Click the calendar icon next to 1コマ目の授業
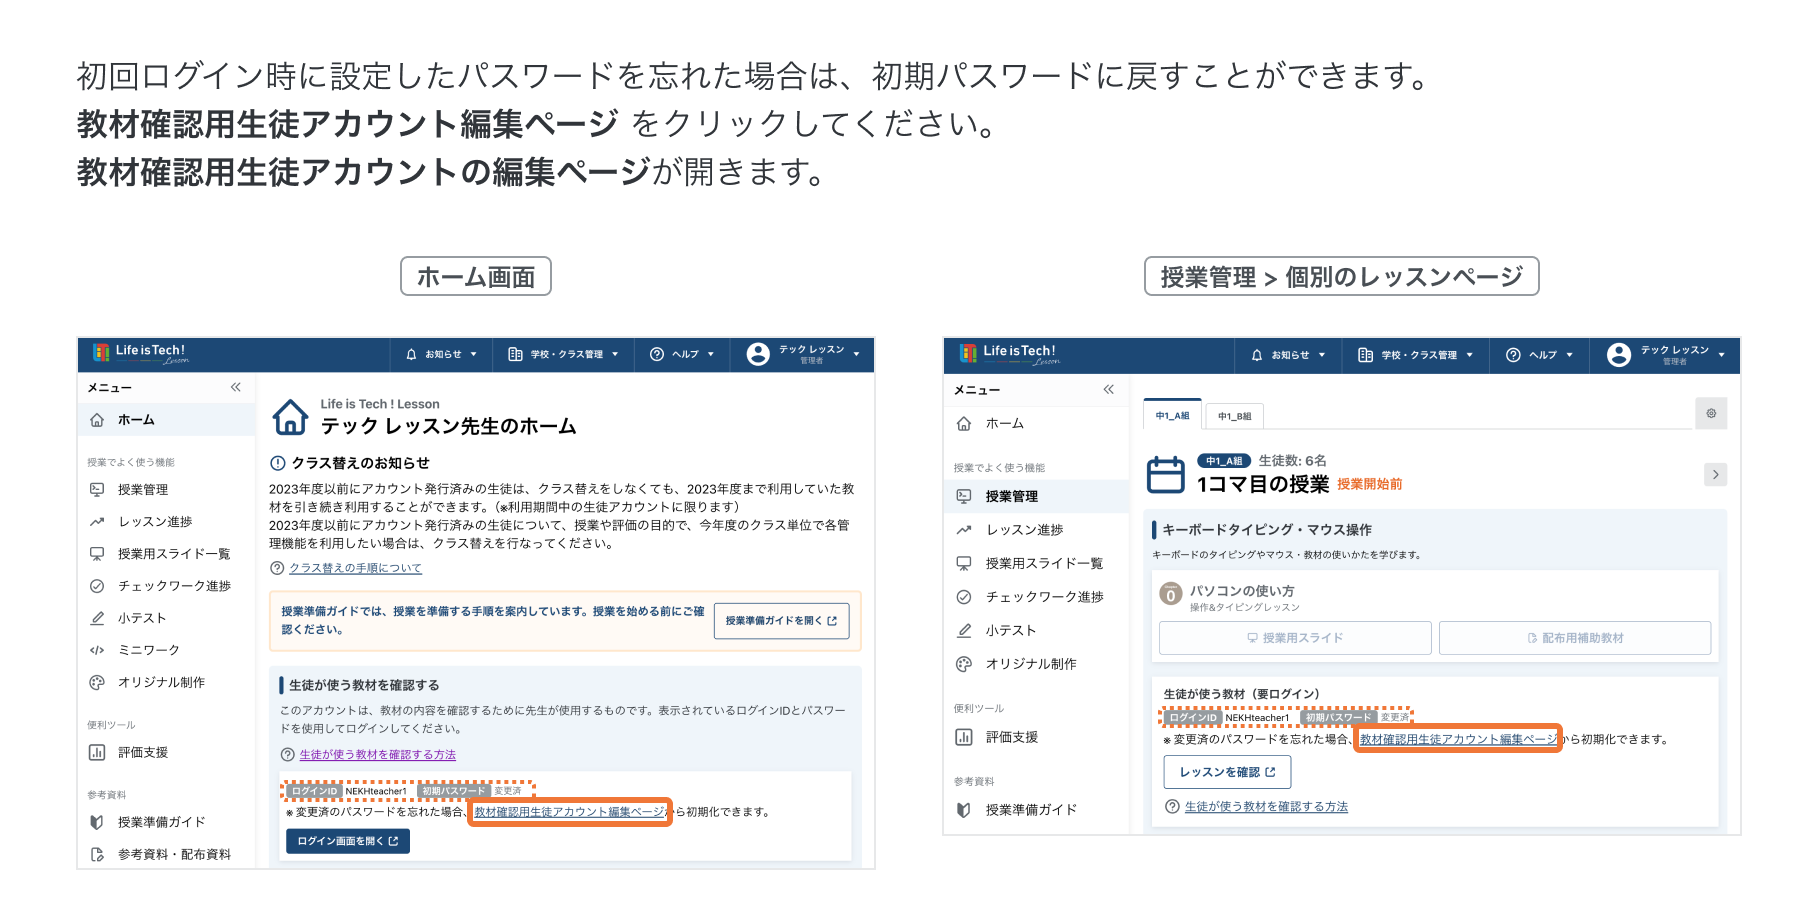This screenshot has width=1820, height=918. point(1165,474)
